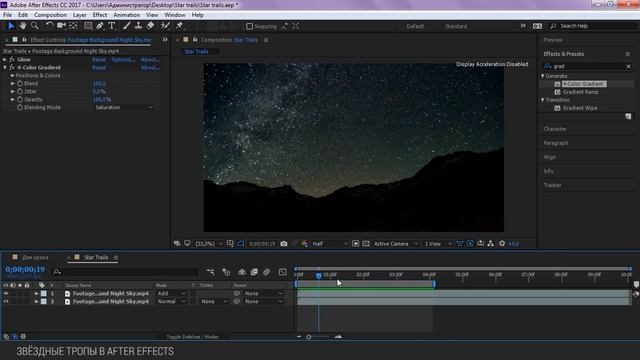The height and width of the screenshot is (360, 640).
Task: Choose the Standard workspace
Action: (456, 26)
